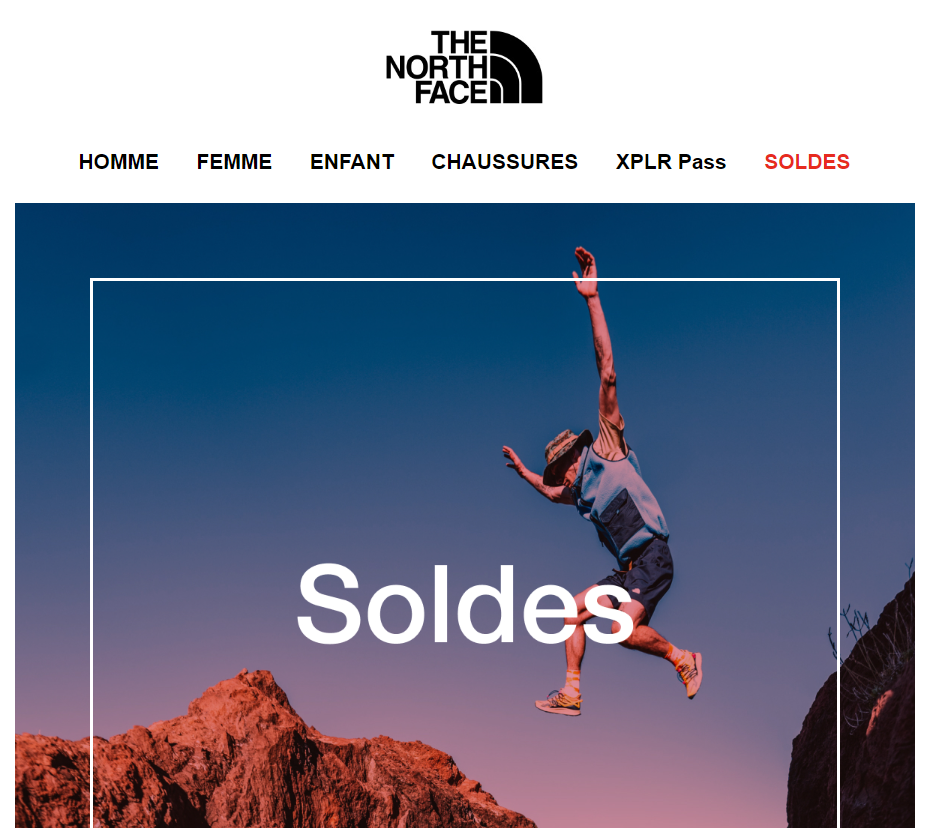929x828 pixels.
Task: Select CHAUSSURES in the navigation
Action: pyautogui.click(x=505, y=162)
